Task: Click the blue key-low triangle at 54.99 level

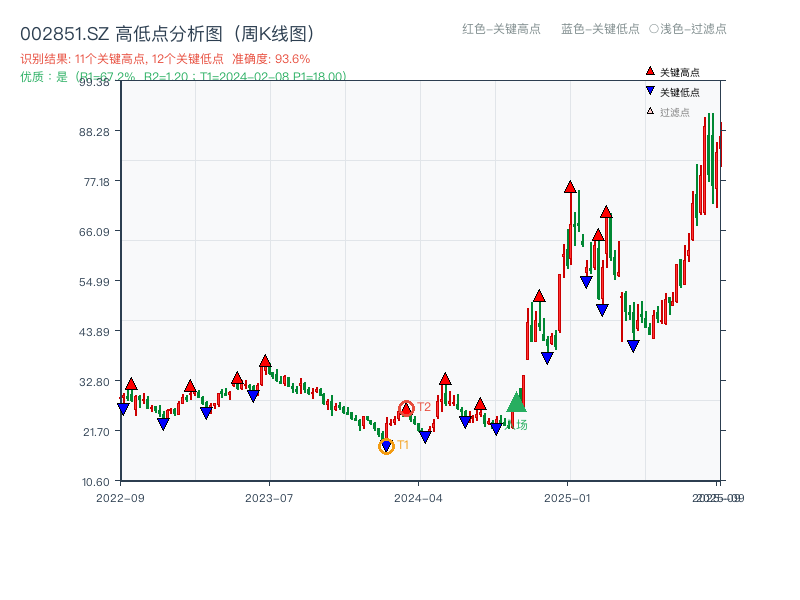Action: click(586, 282)
